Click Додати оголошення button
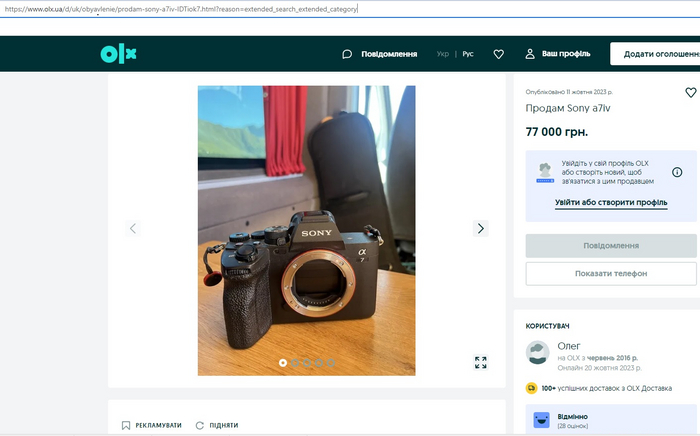 [x=655, y=54]
